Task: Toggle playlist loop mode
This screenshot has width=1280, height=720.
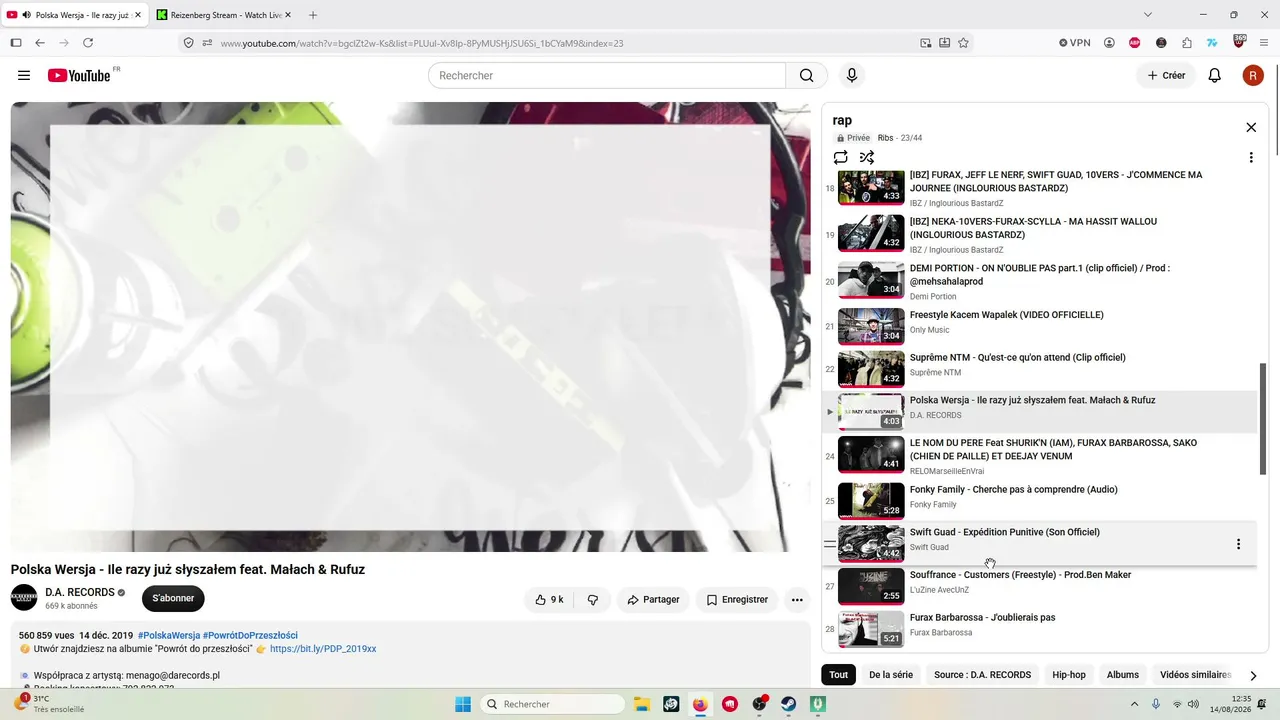Action: click(x=841, y=157)
